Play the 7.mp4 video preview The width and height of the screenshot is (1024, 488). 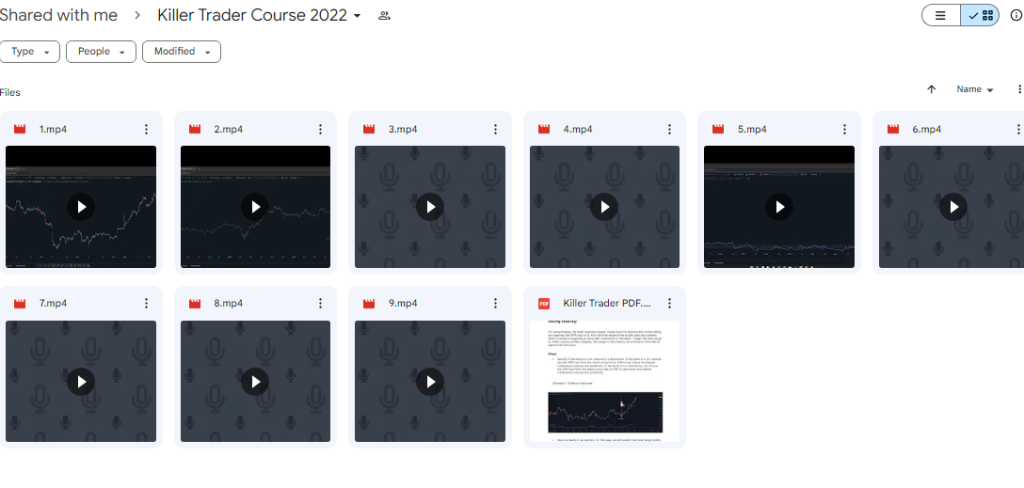[81, 381]
